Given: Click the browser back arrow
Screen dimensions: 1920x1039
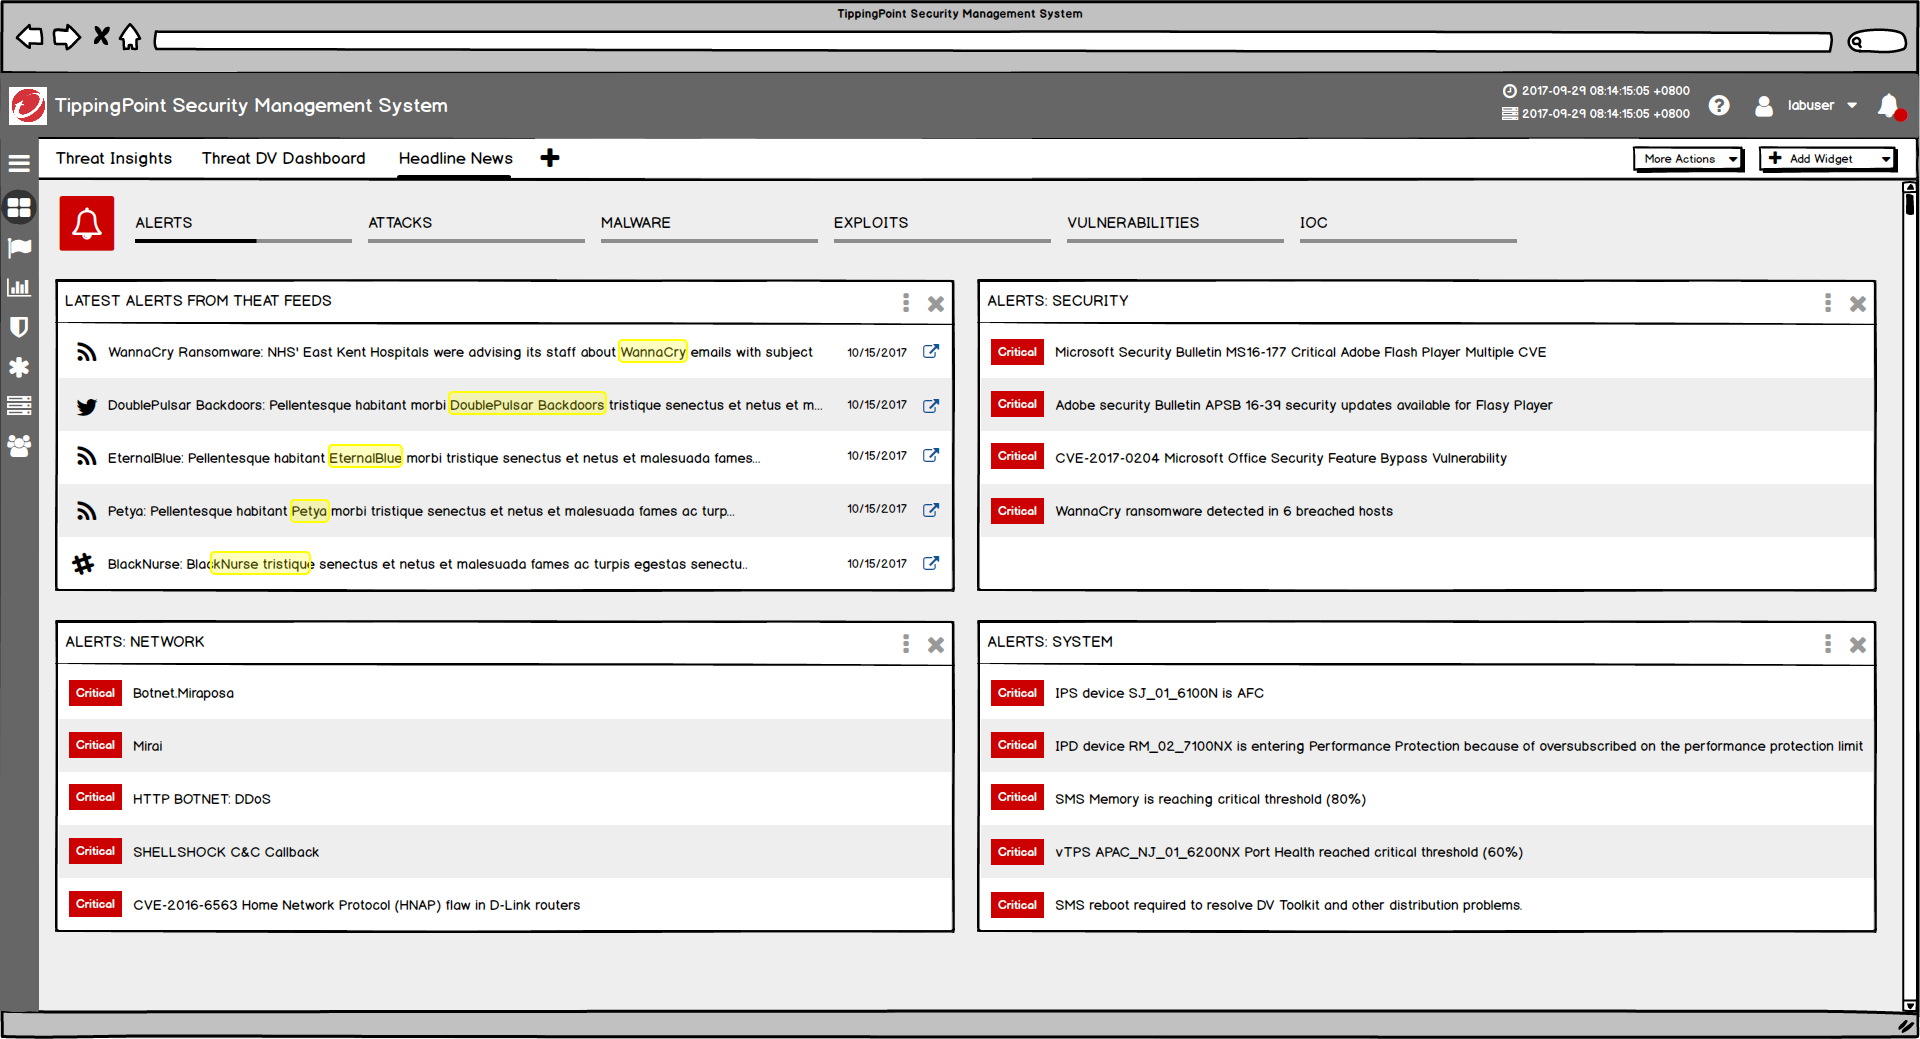Looking at the screenshot, I should click(x=30, y=38).
